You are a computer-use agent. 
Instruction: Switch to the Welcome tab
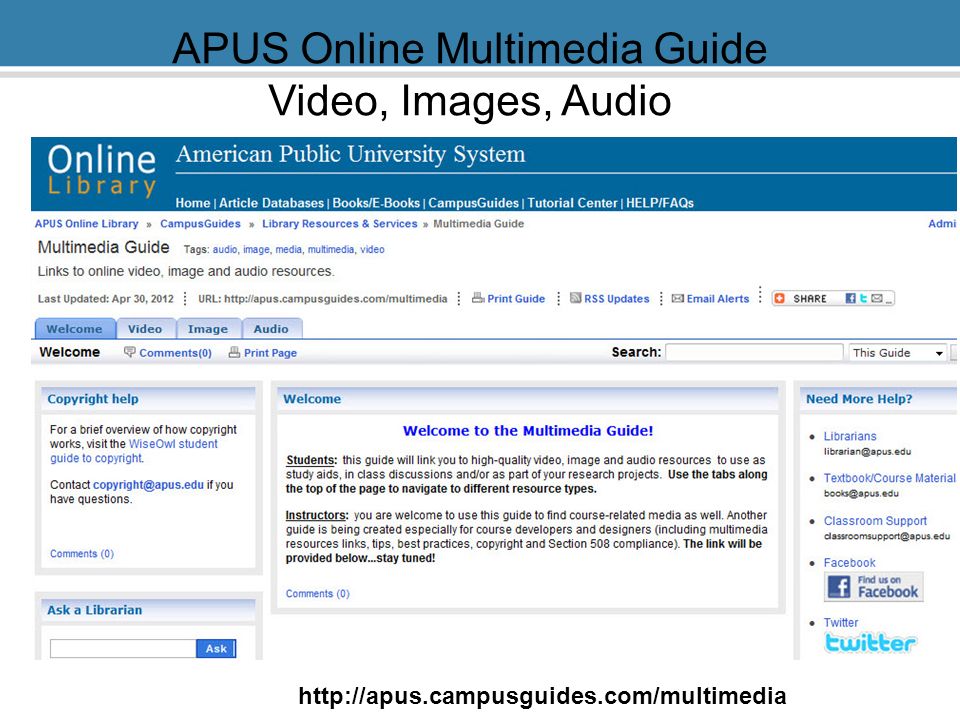pos(75,329)
